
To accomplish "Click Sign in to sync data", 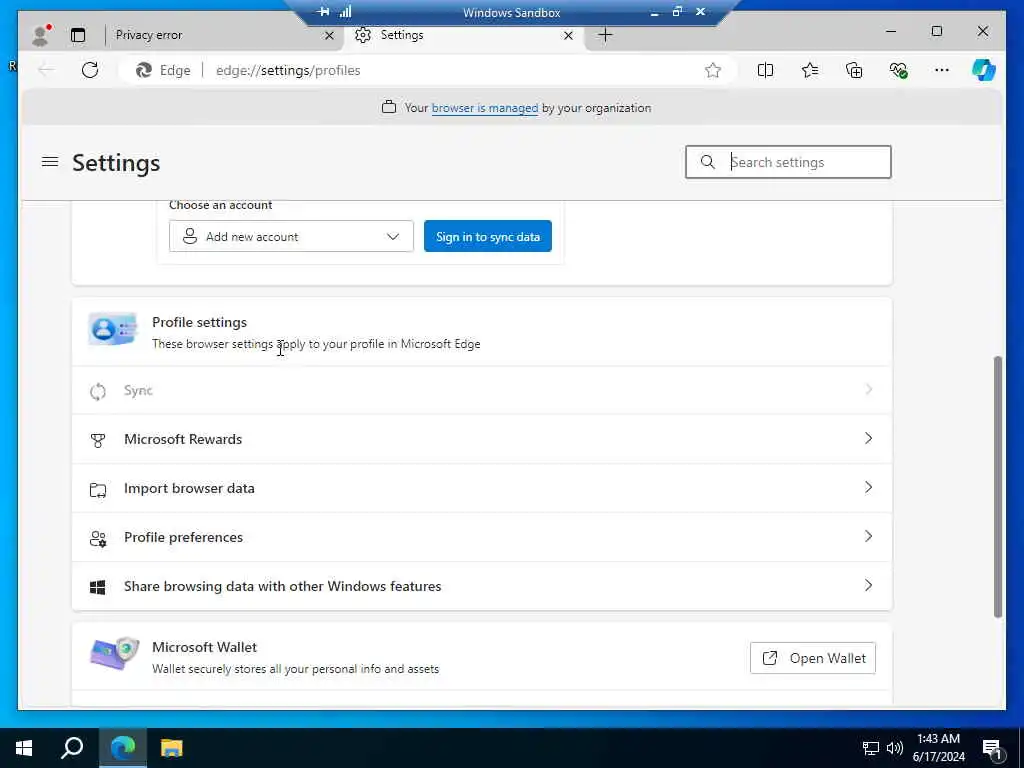I will pos(488,236).
